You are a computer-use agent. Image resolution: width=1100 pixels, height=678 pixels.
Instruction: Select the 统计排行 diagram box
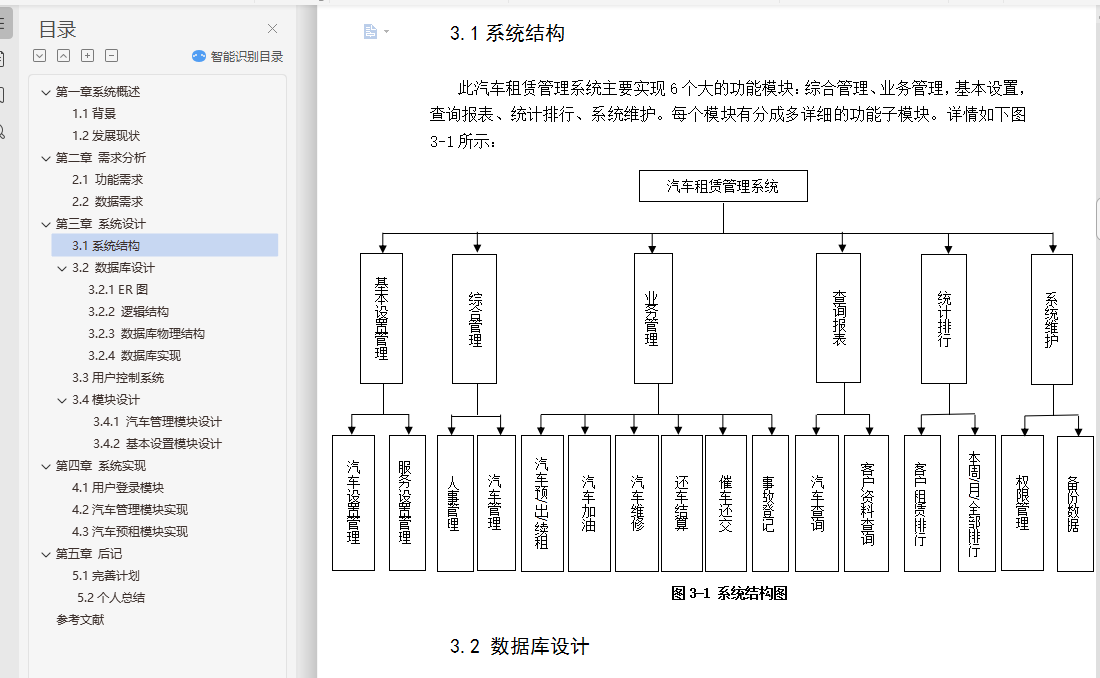[944, 319]
